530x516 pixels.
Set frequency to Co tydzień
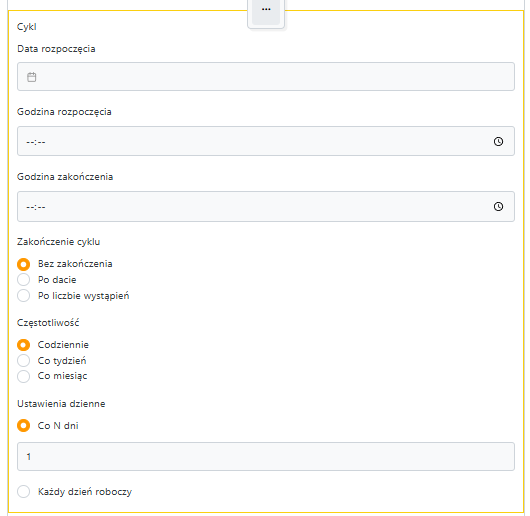pyautogui.click(x=23, y=361)
